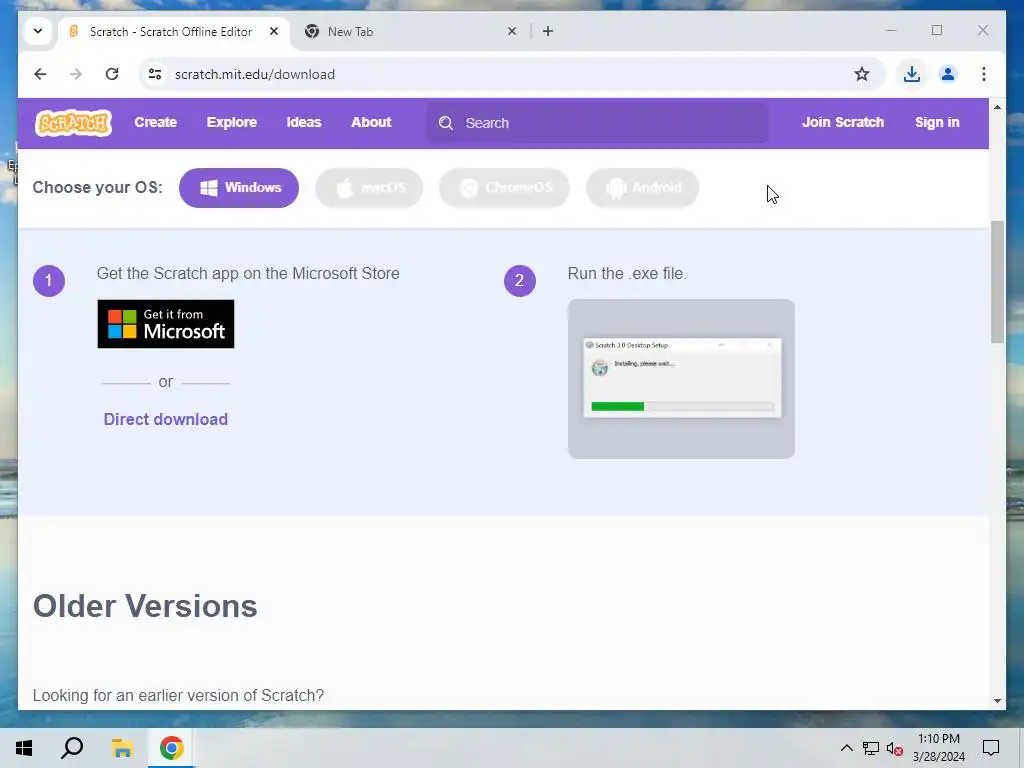Viewport: 1024px width, 768px height.
Task: Open the notification center icon
Action: 991,748
